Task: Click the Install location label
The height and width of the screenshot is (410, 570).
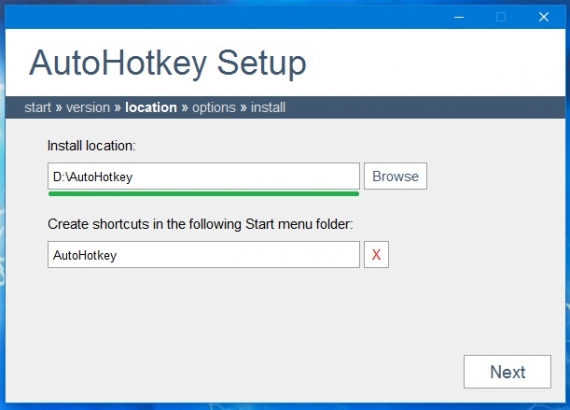Action: point(91,146)
